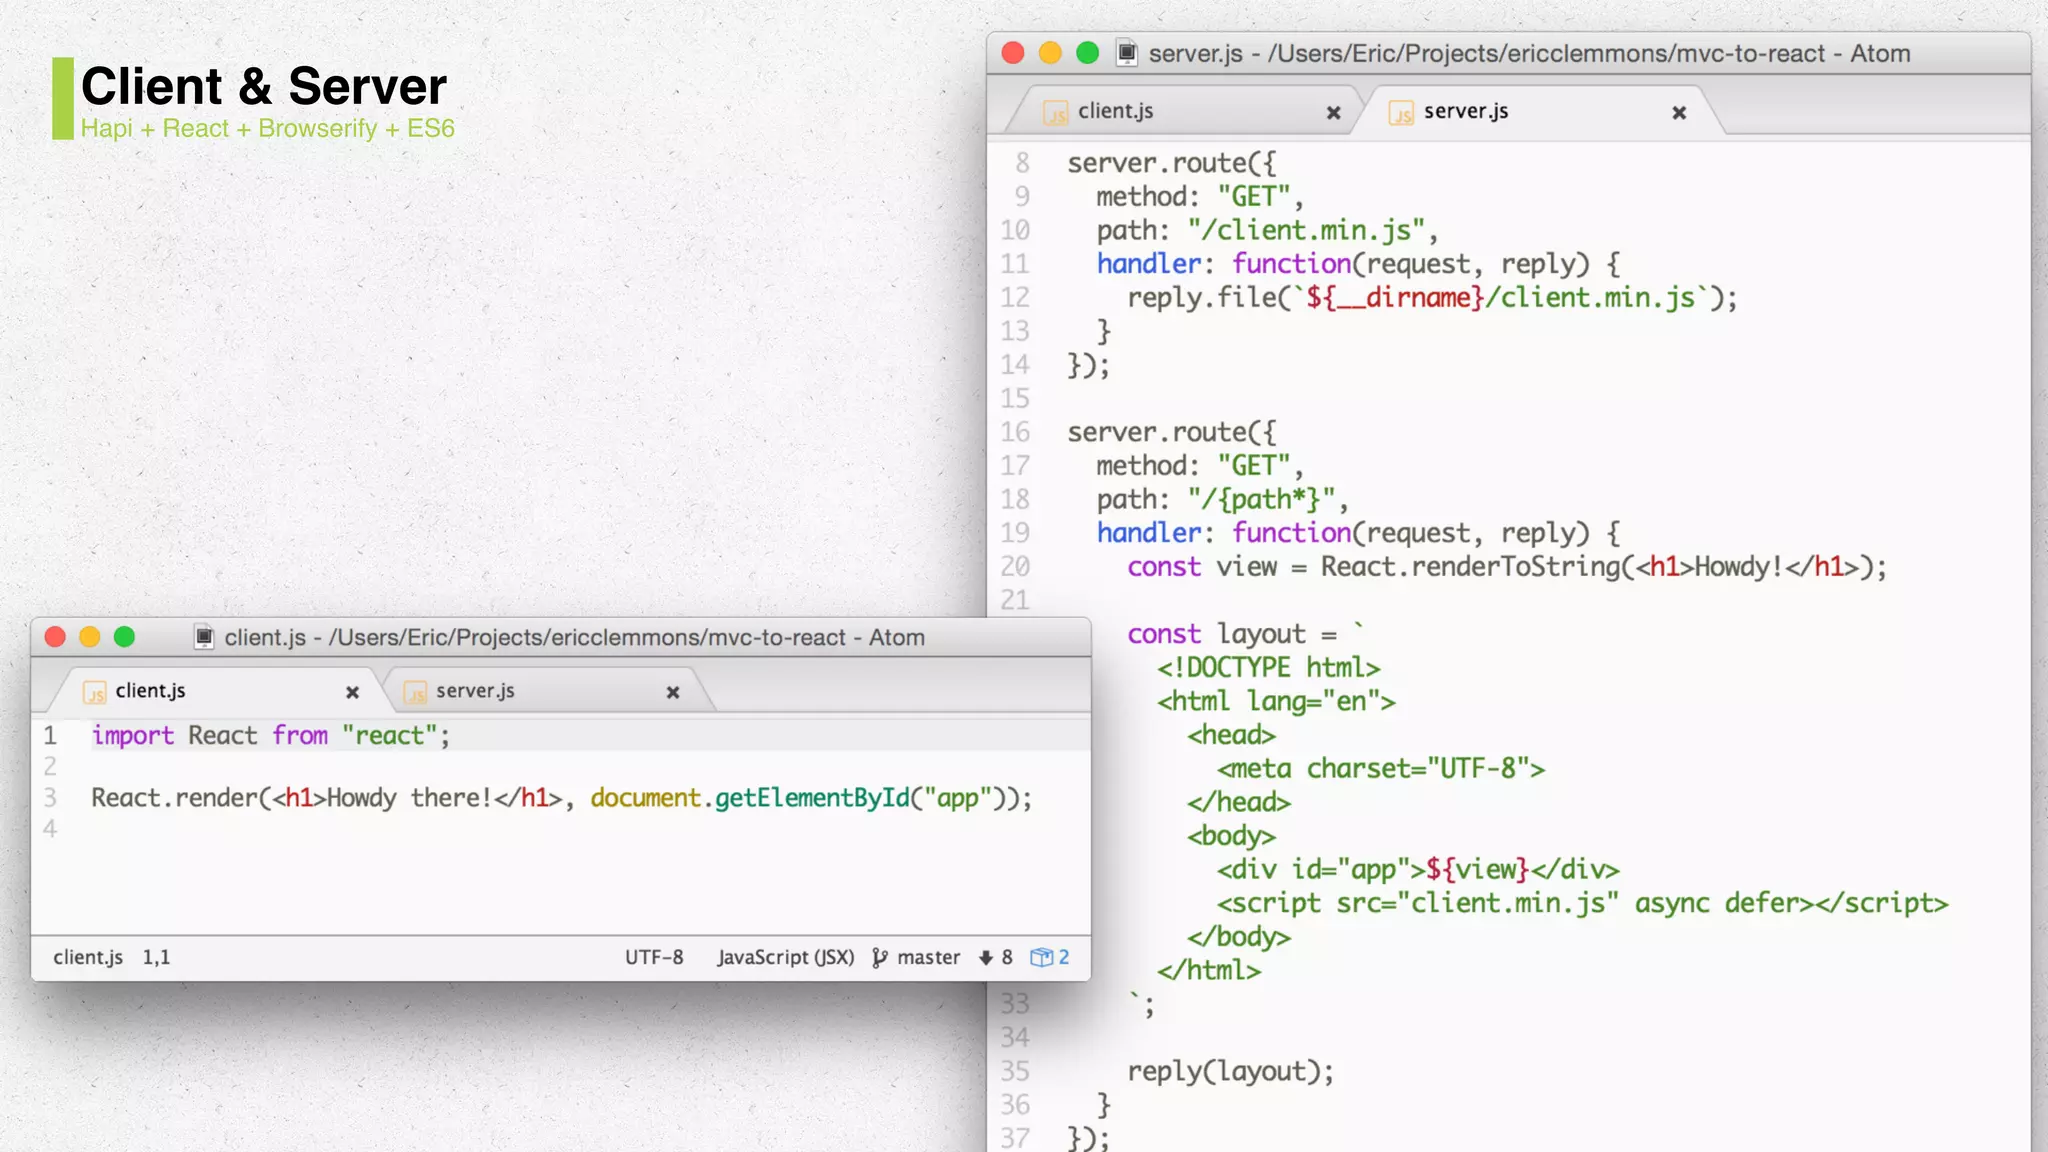Screen dimensions: 2048x1152
Task: Close server.js tab in server.js window
Action: click(x=1679, y=113)
